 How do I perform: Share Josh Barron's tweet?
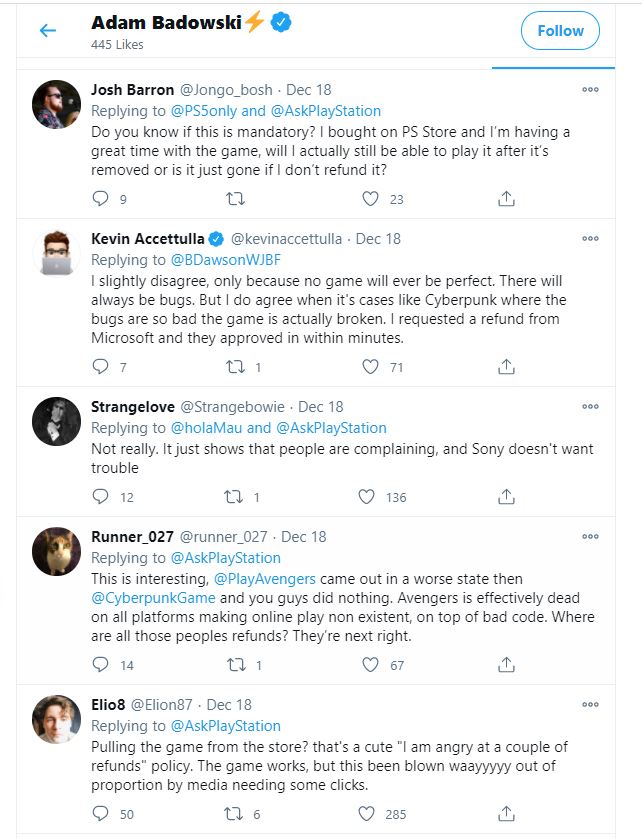506,199
